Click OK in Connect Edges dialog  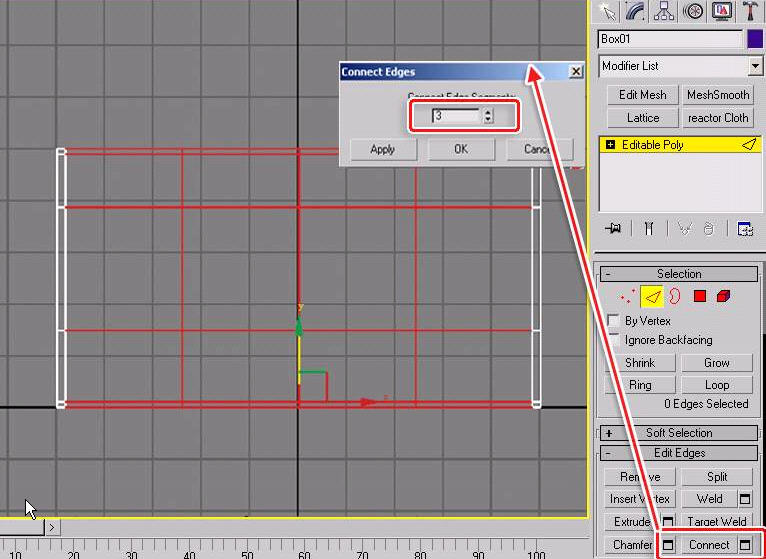pyautogui.click(x=460, y=149)
